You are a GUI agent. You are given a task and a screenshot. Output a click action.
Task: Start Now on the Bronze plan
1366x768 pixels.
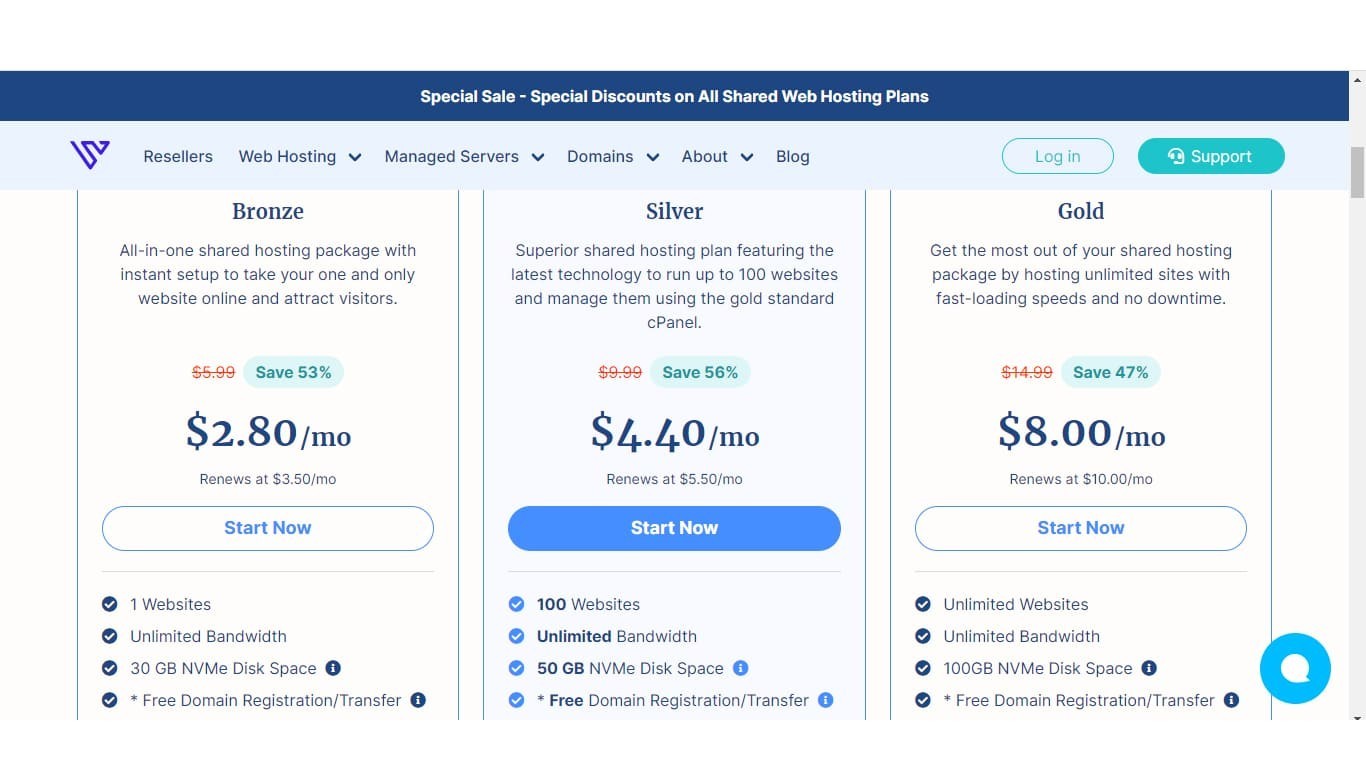pyautogui.click(x=268, y=528)
